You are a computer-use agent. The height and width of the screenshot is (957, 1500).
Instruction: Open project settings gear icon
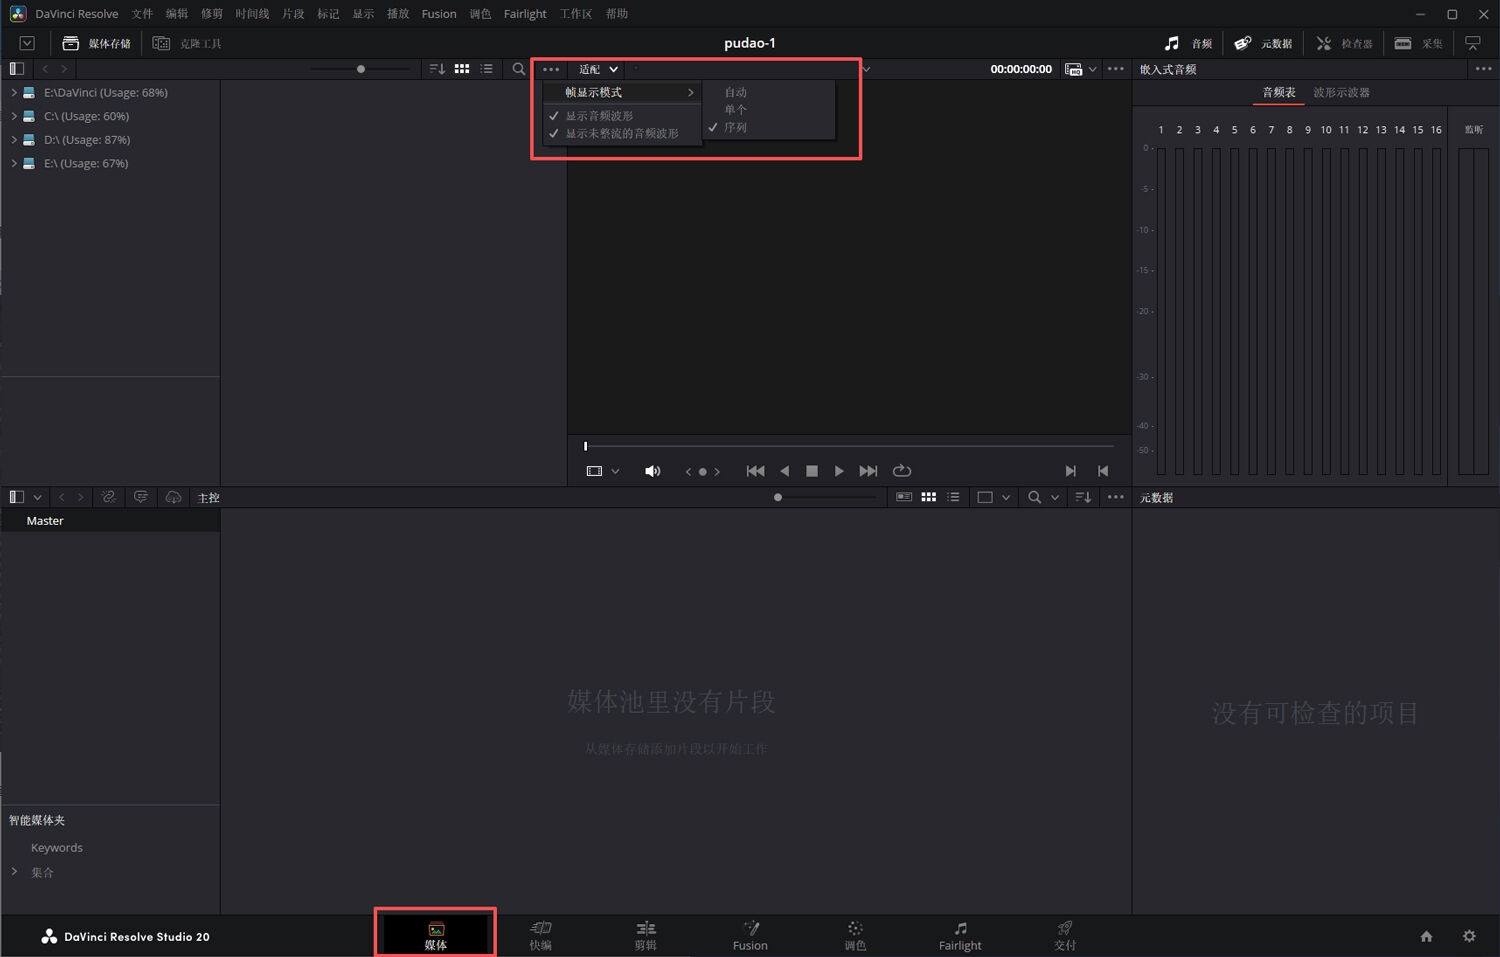pos(1469,936)
